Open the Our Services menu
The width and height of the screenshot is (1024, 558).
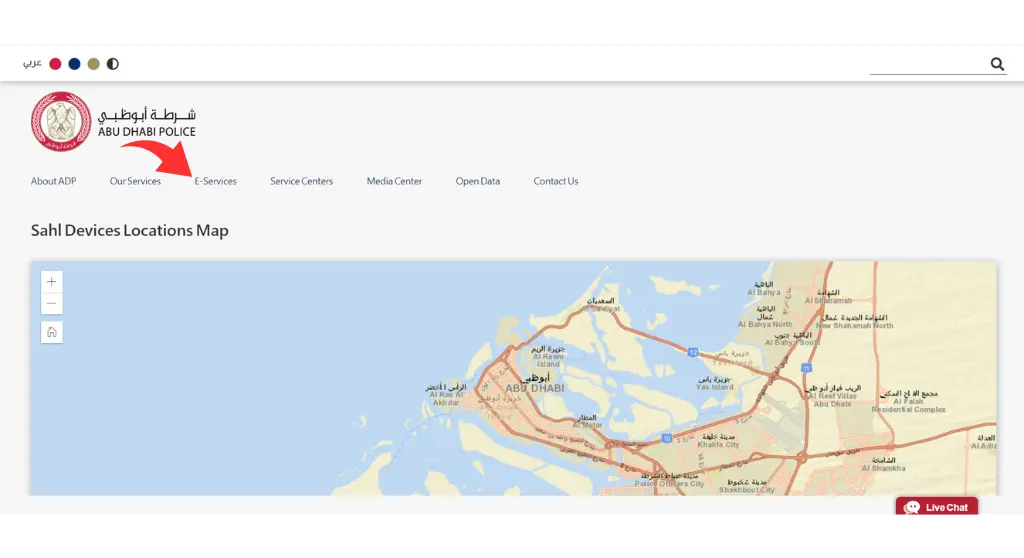135,181
